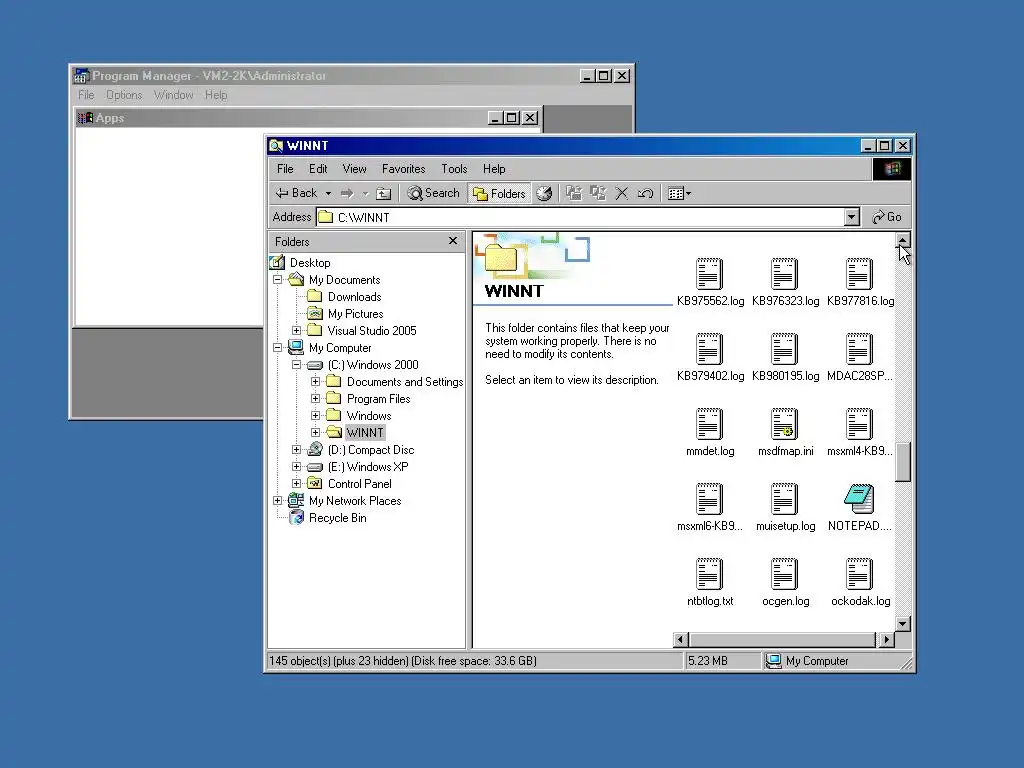Click the vertical scrollbar thumb
1024x768 pixels.
[903, 462]
